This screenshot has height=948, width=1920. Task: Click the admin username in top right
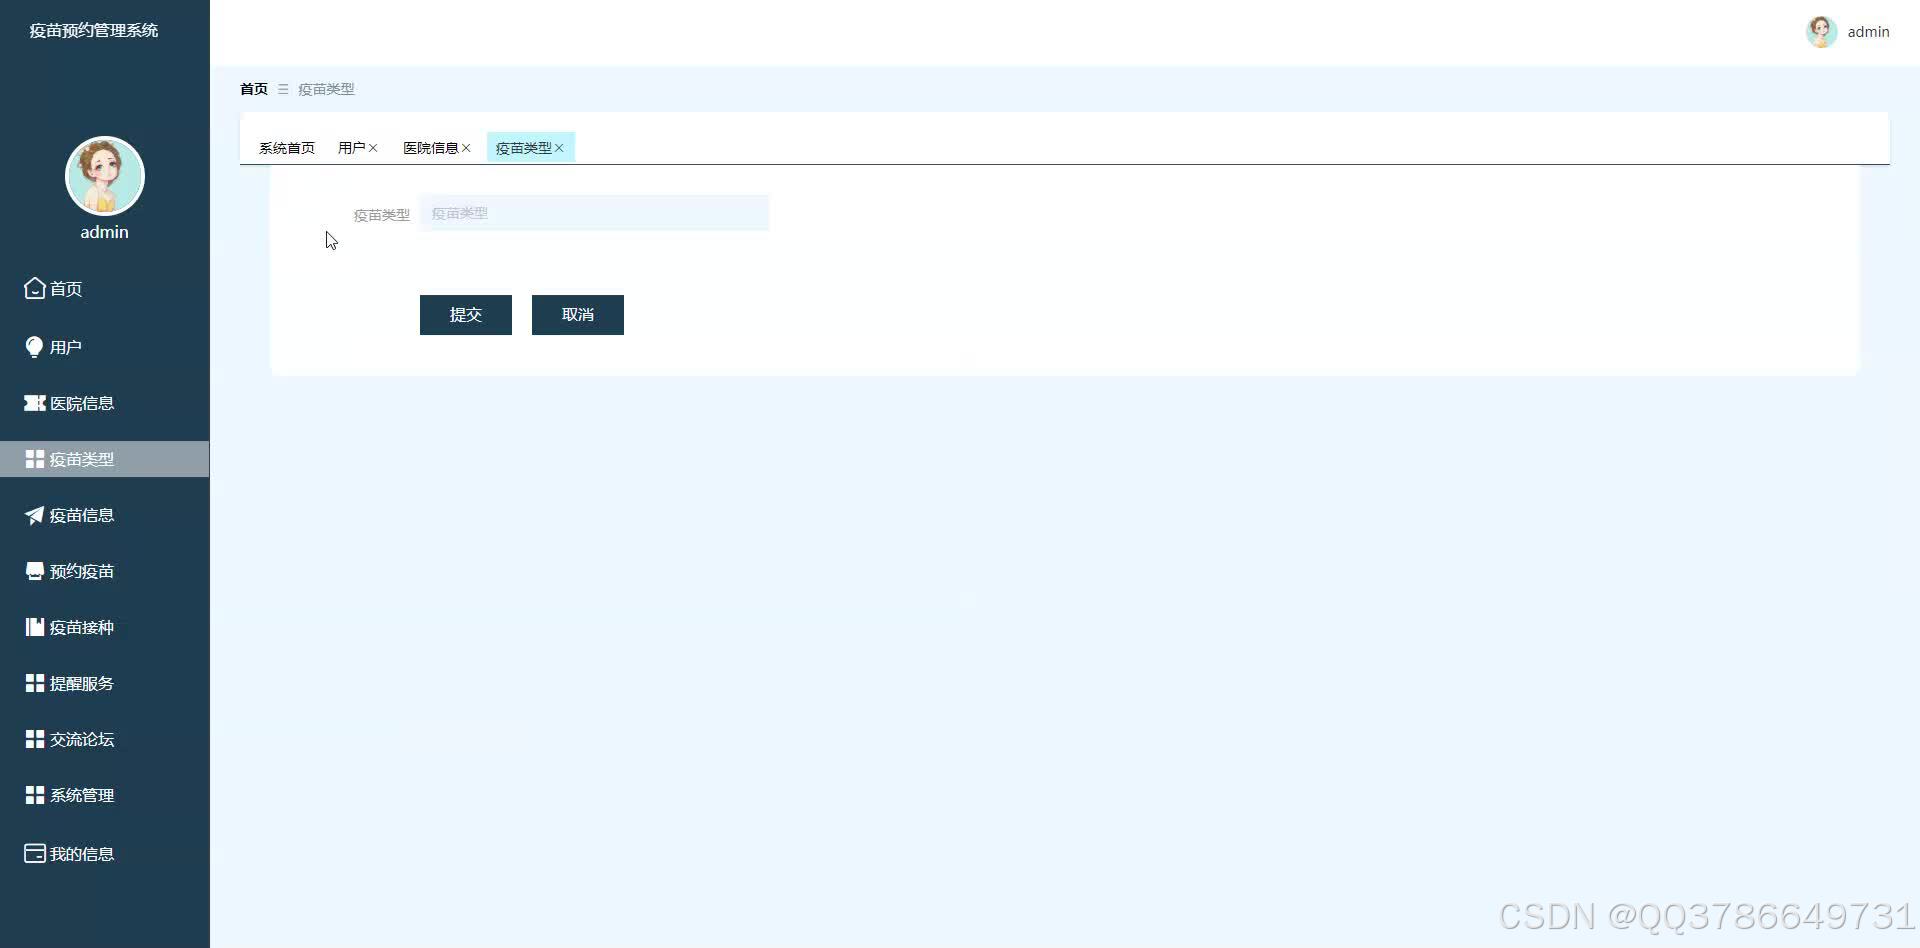[x=1868, y=32]
